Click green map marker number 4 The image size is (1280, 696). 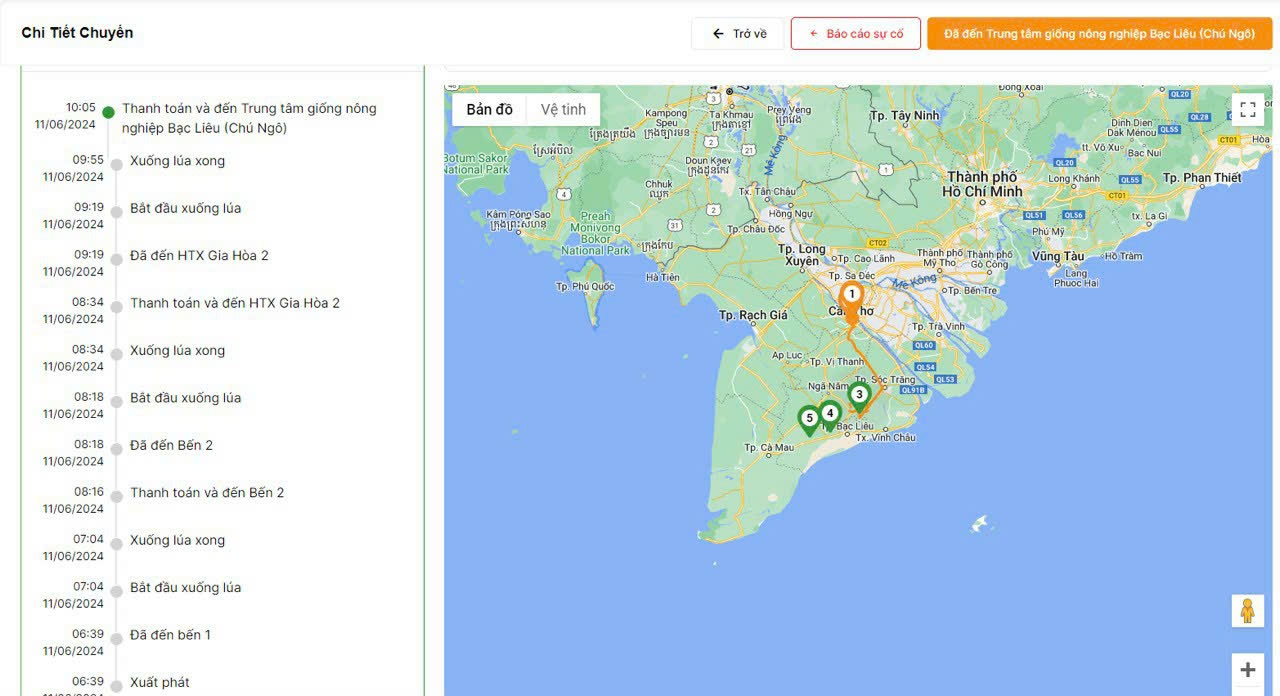click(x=829, y=413)
